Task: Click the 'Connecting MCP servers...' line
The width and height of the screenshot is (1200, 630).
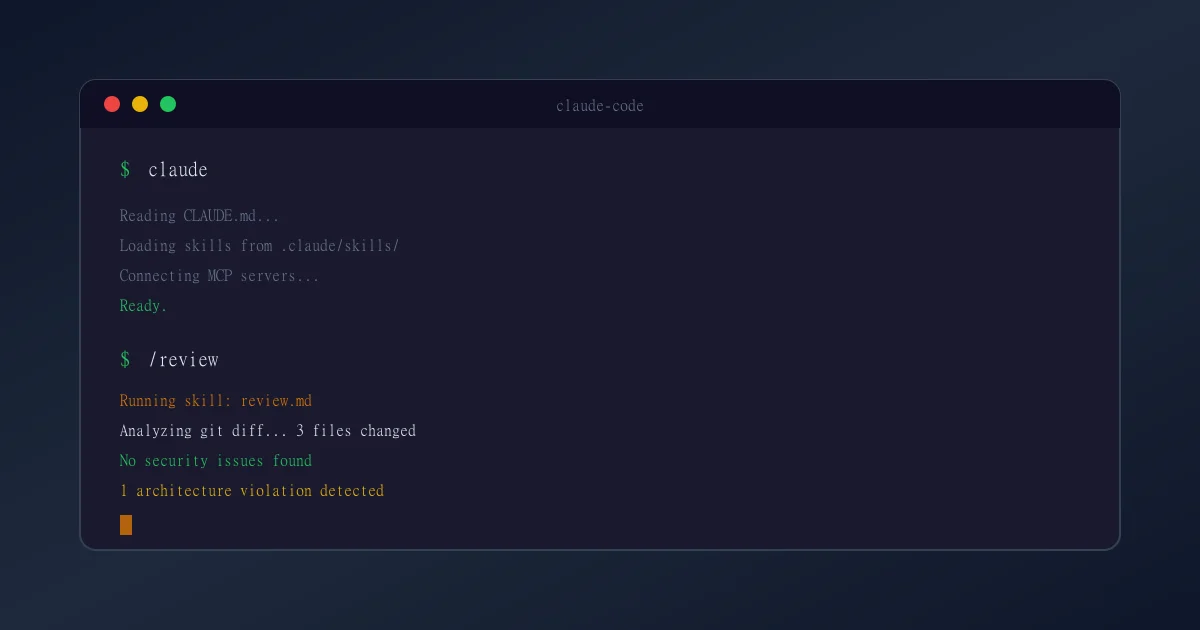Action: pyautogui.click(x=218, y=275)
